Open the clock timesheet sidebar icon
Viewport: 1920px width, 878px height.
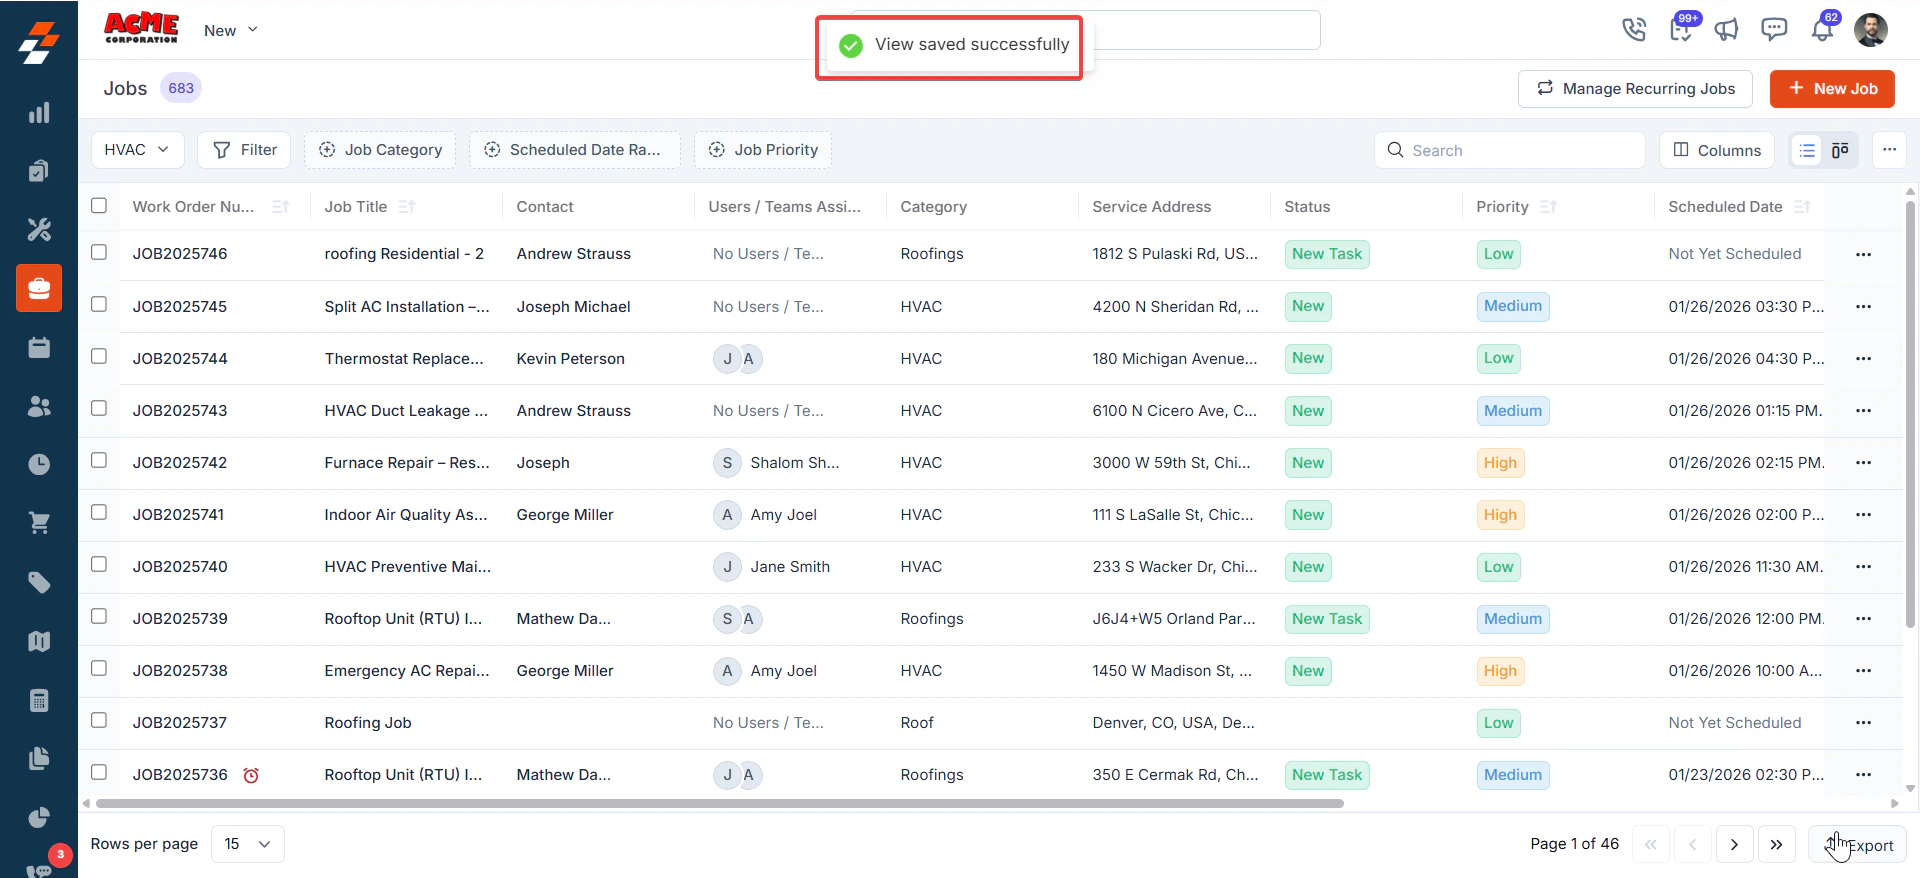click(x=39, y=464)
